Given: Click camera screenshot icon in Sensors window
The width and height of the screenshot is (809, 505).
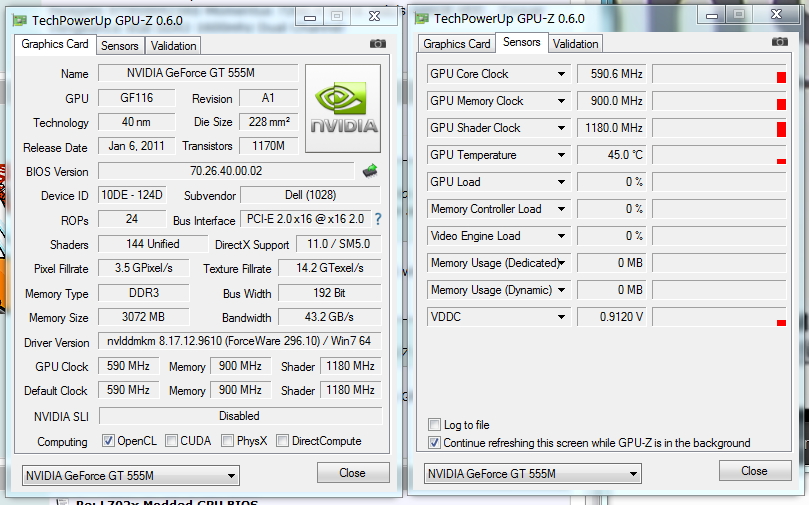Looking at the screenshot, I should coord(780,42).
